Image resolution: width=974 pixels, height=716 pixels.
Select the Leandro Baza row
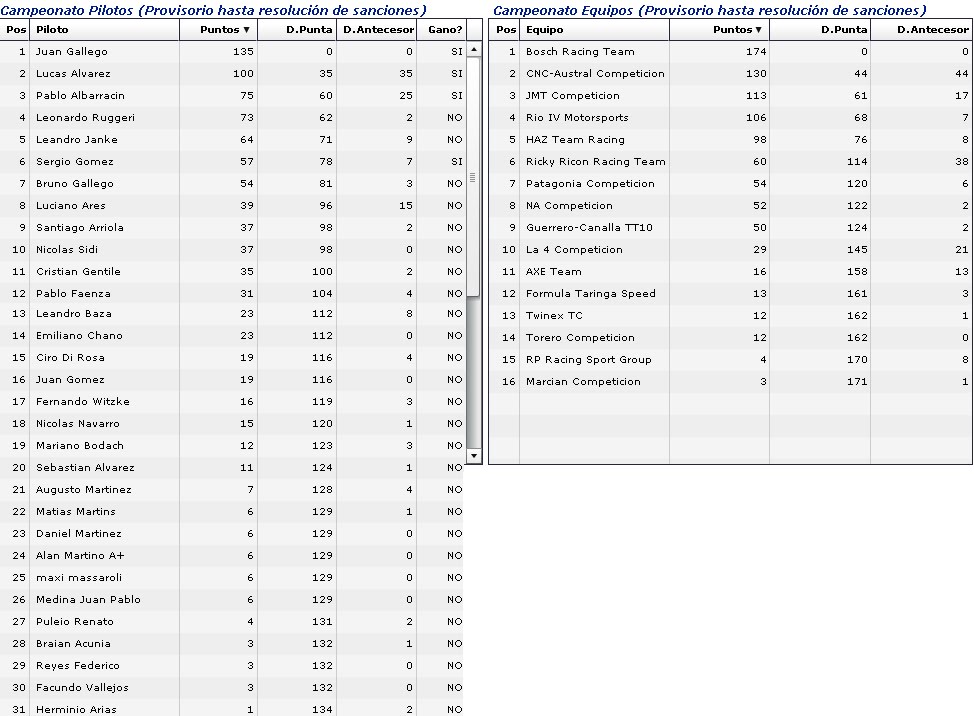pyautogui.click(x=232, y=314)
